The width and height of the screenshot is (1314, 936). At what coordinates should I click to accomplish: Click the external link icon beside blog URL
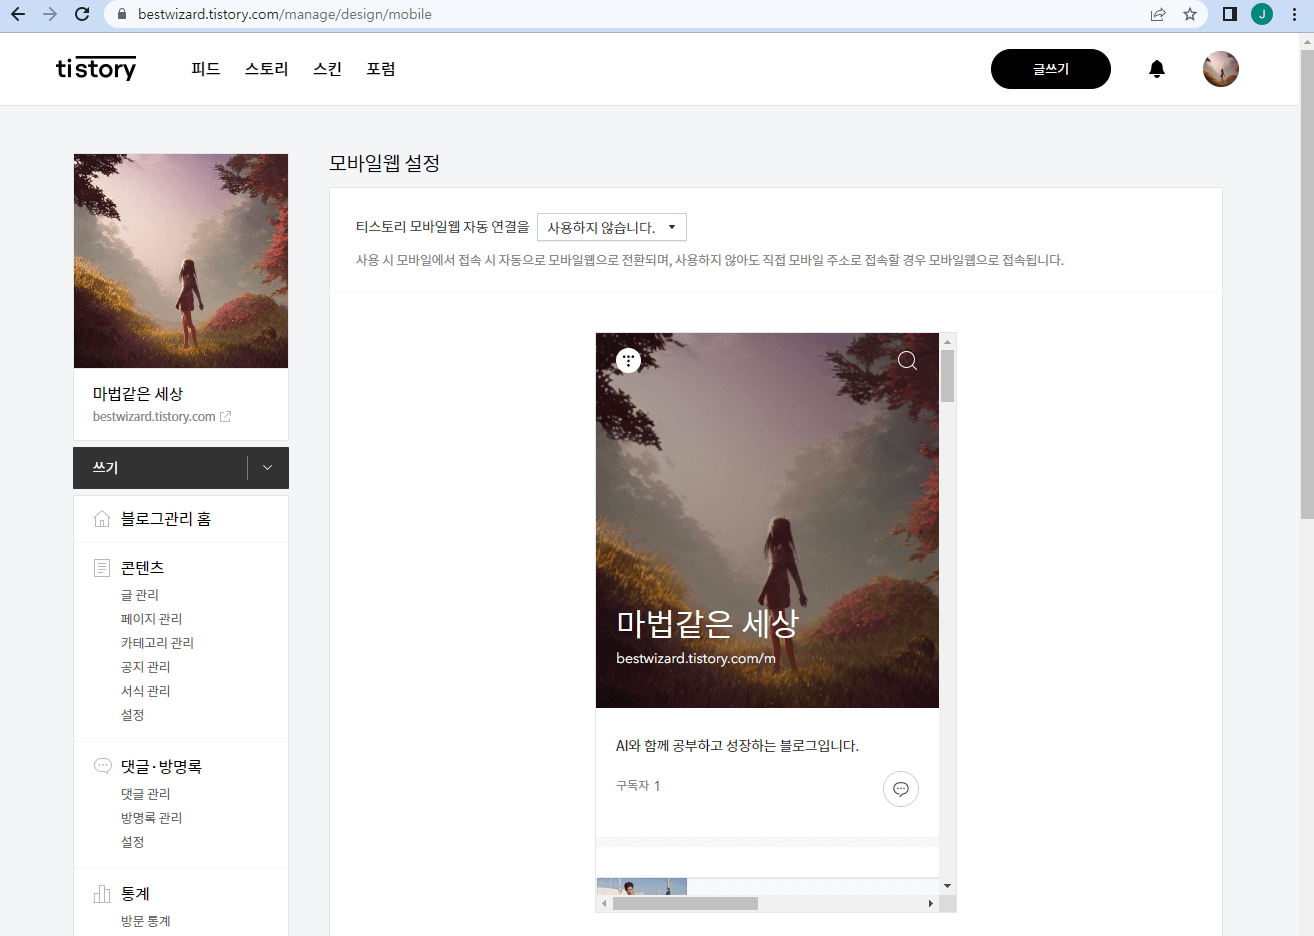226,417
